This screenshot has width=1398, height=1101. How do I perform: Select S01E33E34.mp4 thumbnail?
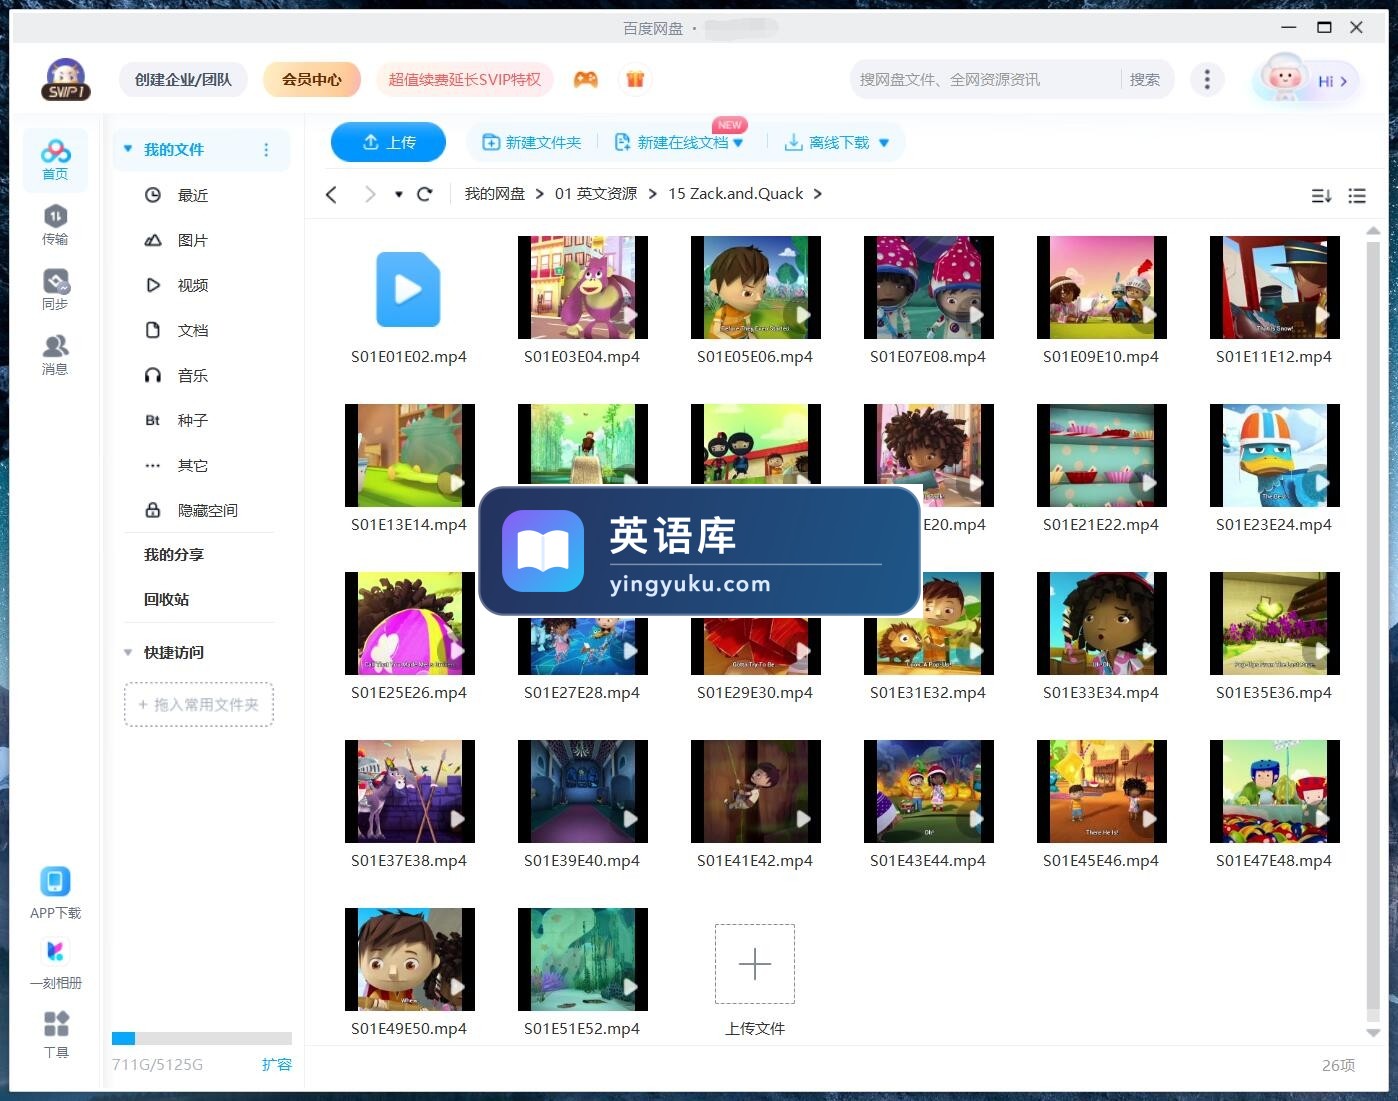pyautogui.click(x=1102, y=624)
